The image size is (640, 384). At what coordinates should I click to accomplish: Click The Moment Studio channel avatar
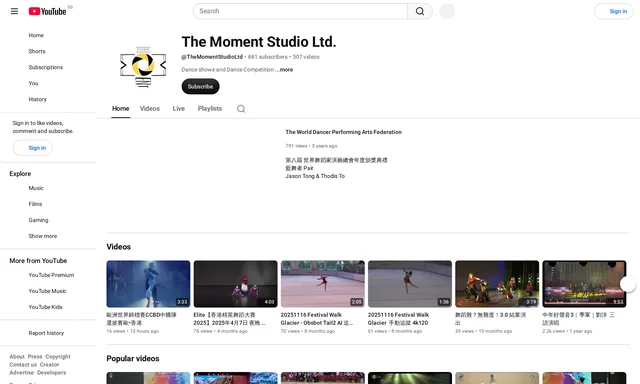[x=143, y=67]
